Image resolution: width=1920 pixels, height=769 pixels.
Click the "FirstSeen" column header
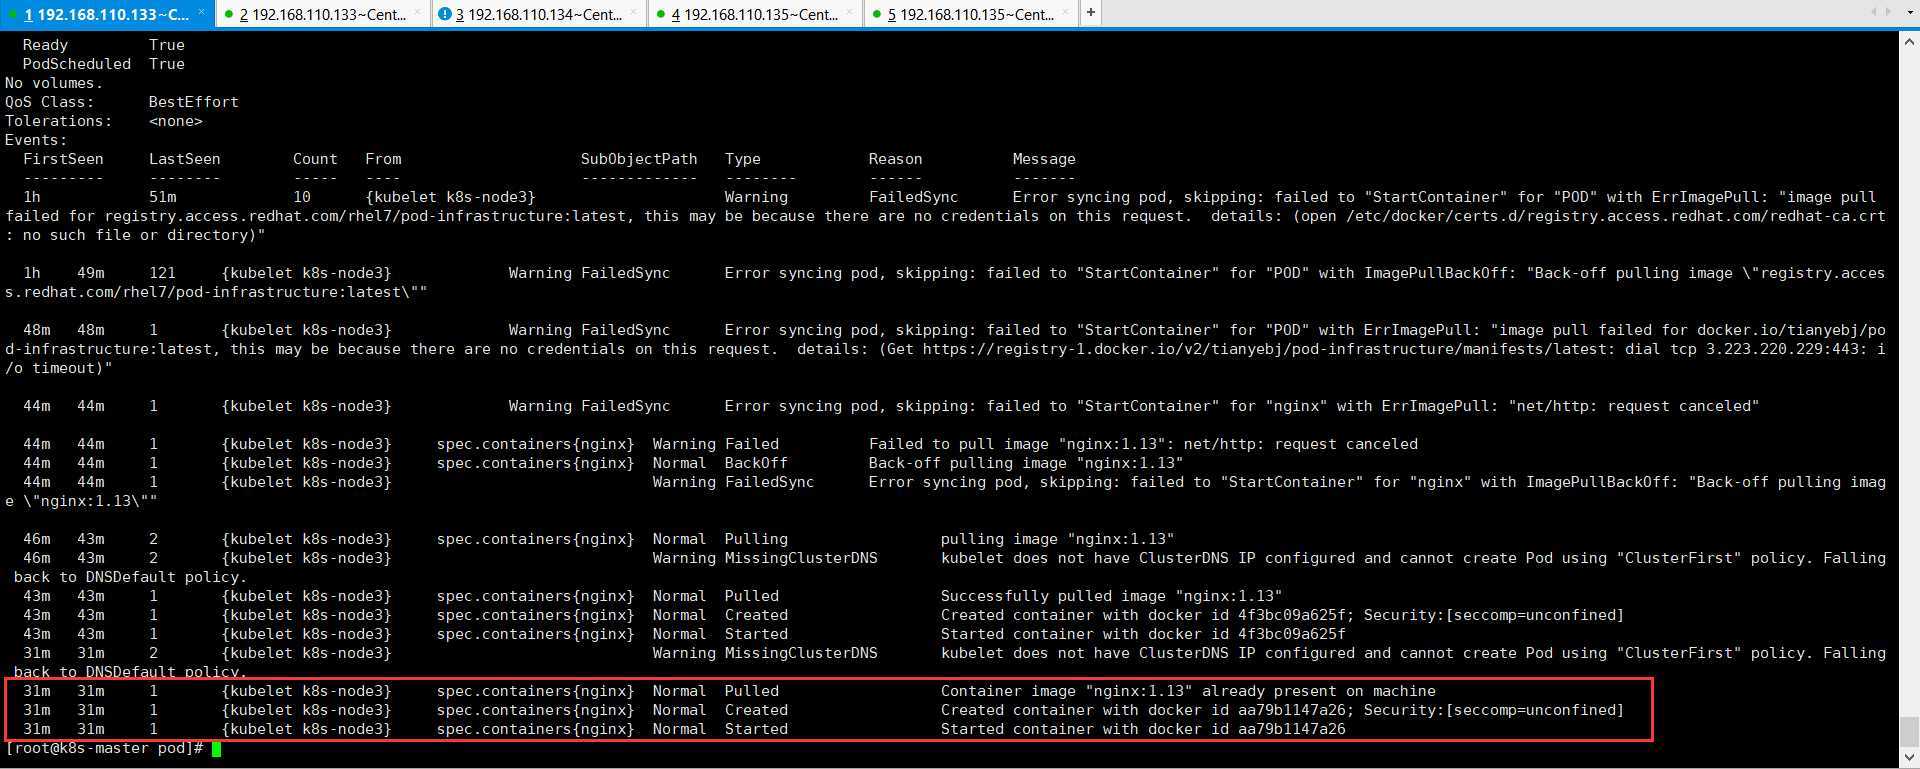coord(63,159)
